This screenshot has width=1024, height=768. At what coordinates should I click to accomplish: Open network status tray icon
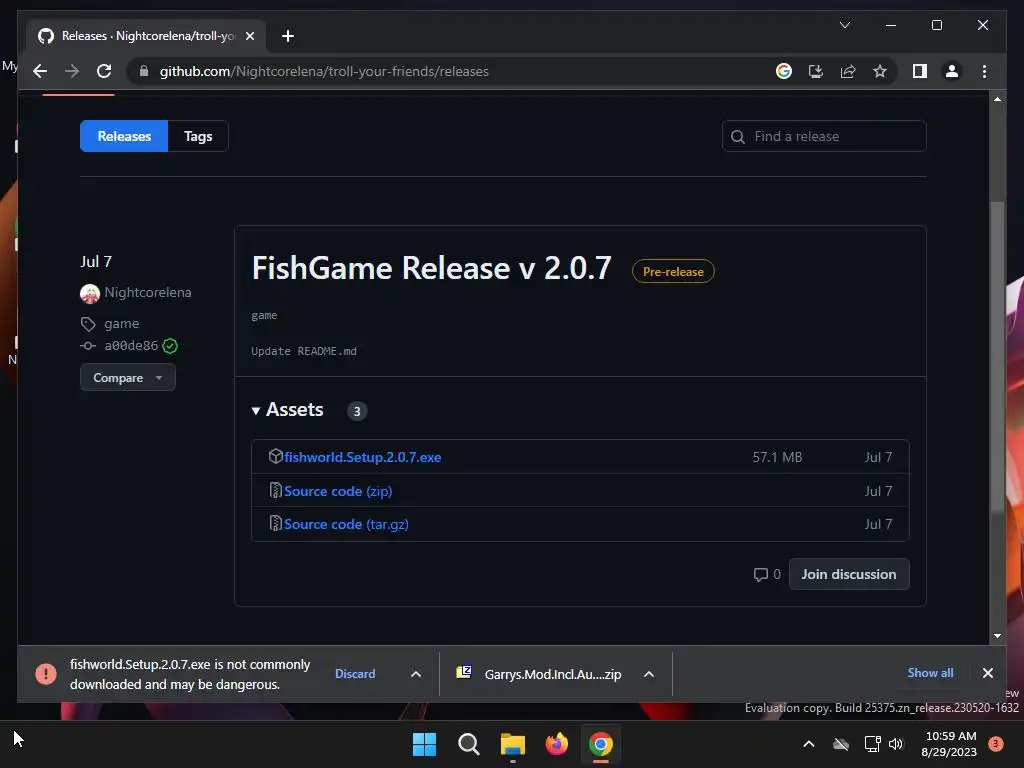tap(872, 744)
